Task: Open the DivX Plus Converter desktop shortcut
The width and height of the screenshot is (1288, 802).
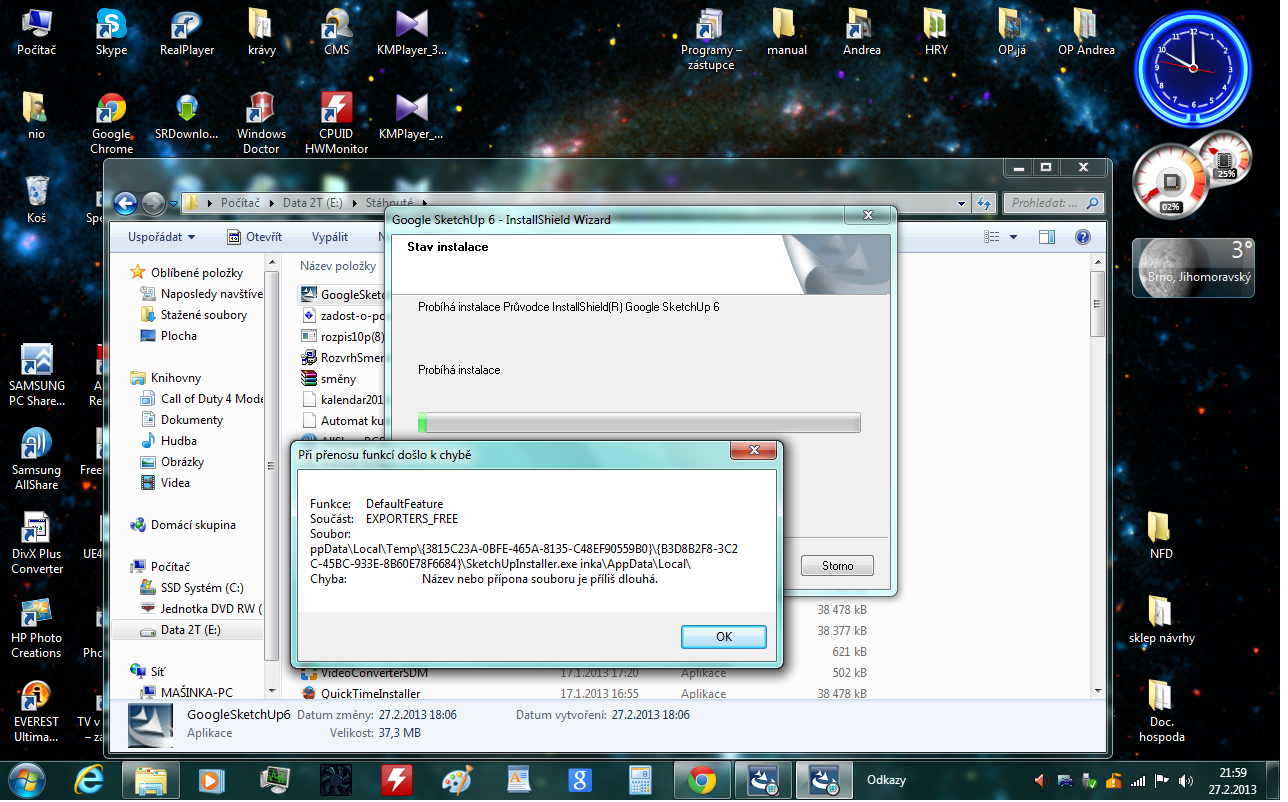Action: [x=36, y=543]
